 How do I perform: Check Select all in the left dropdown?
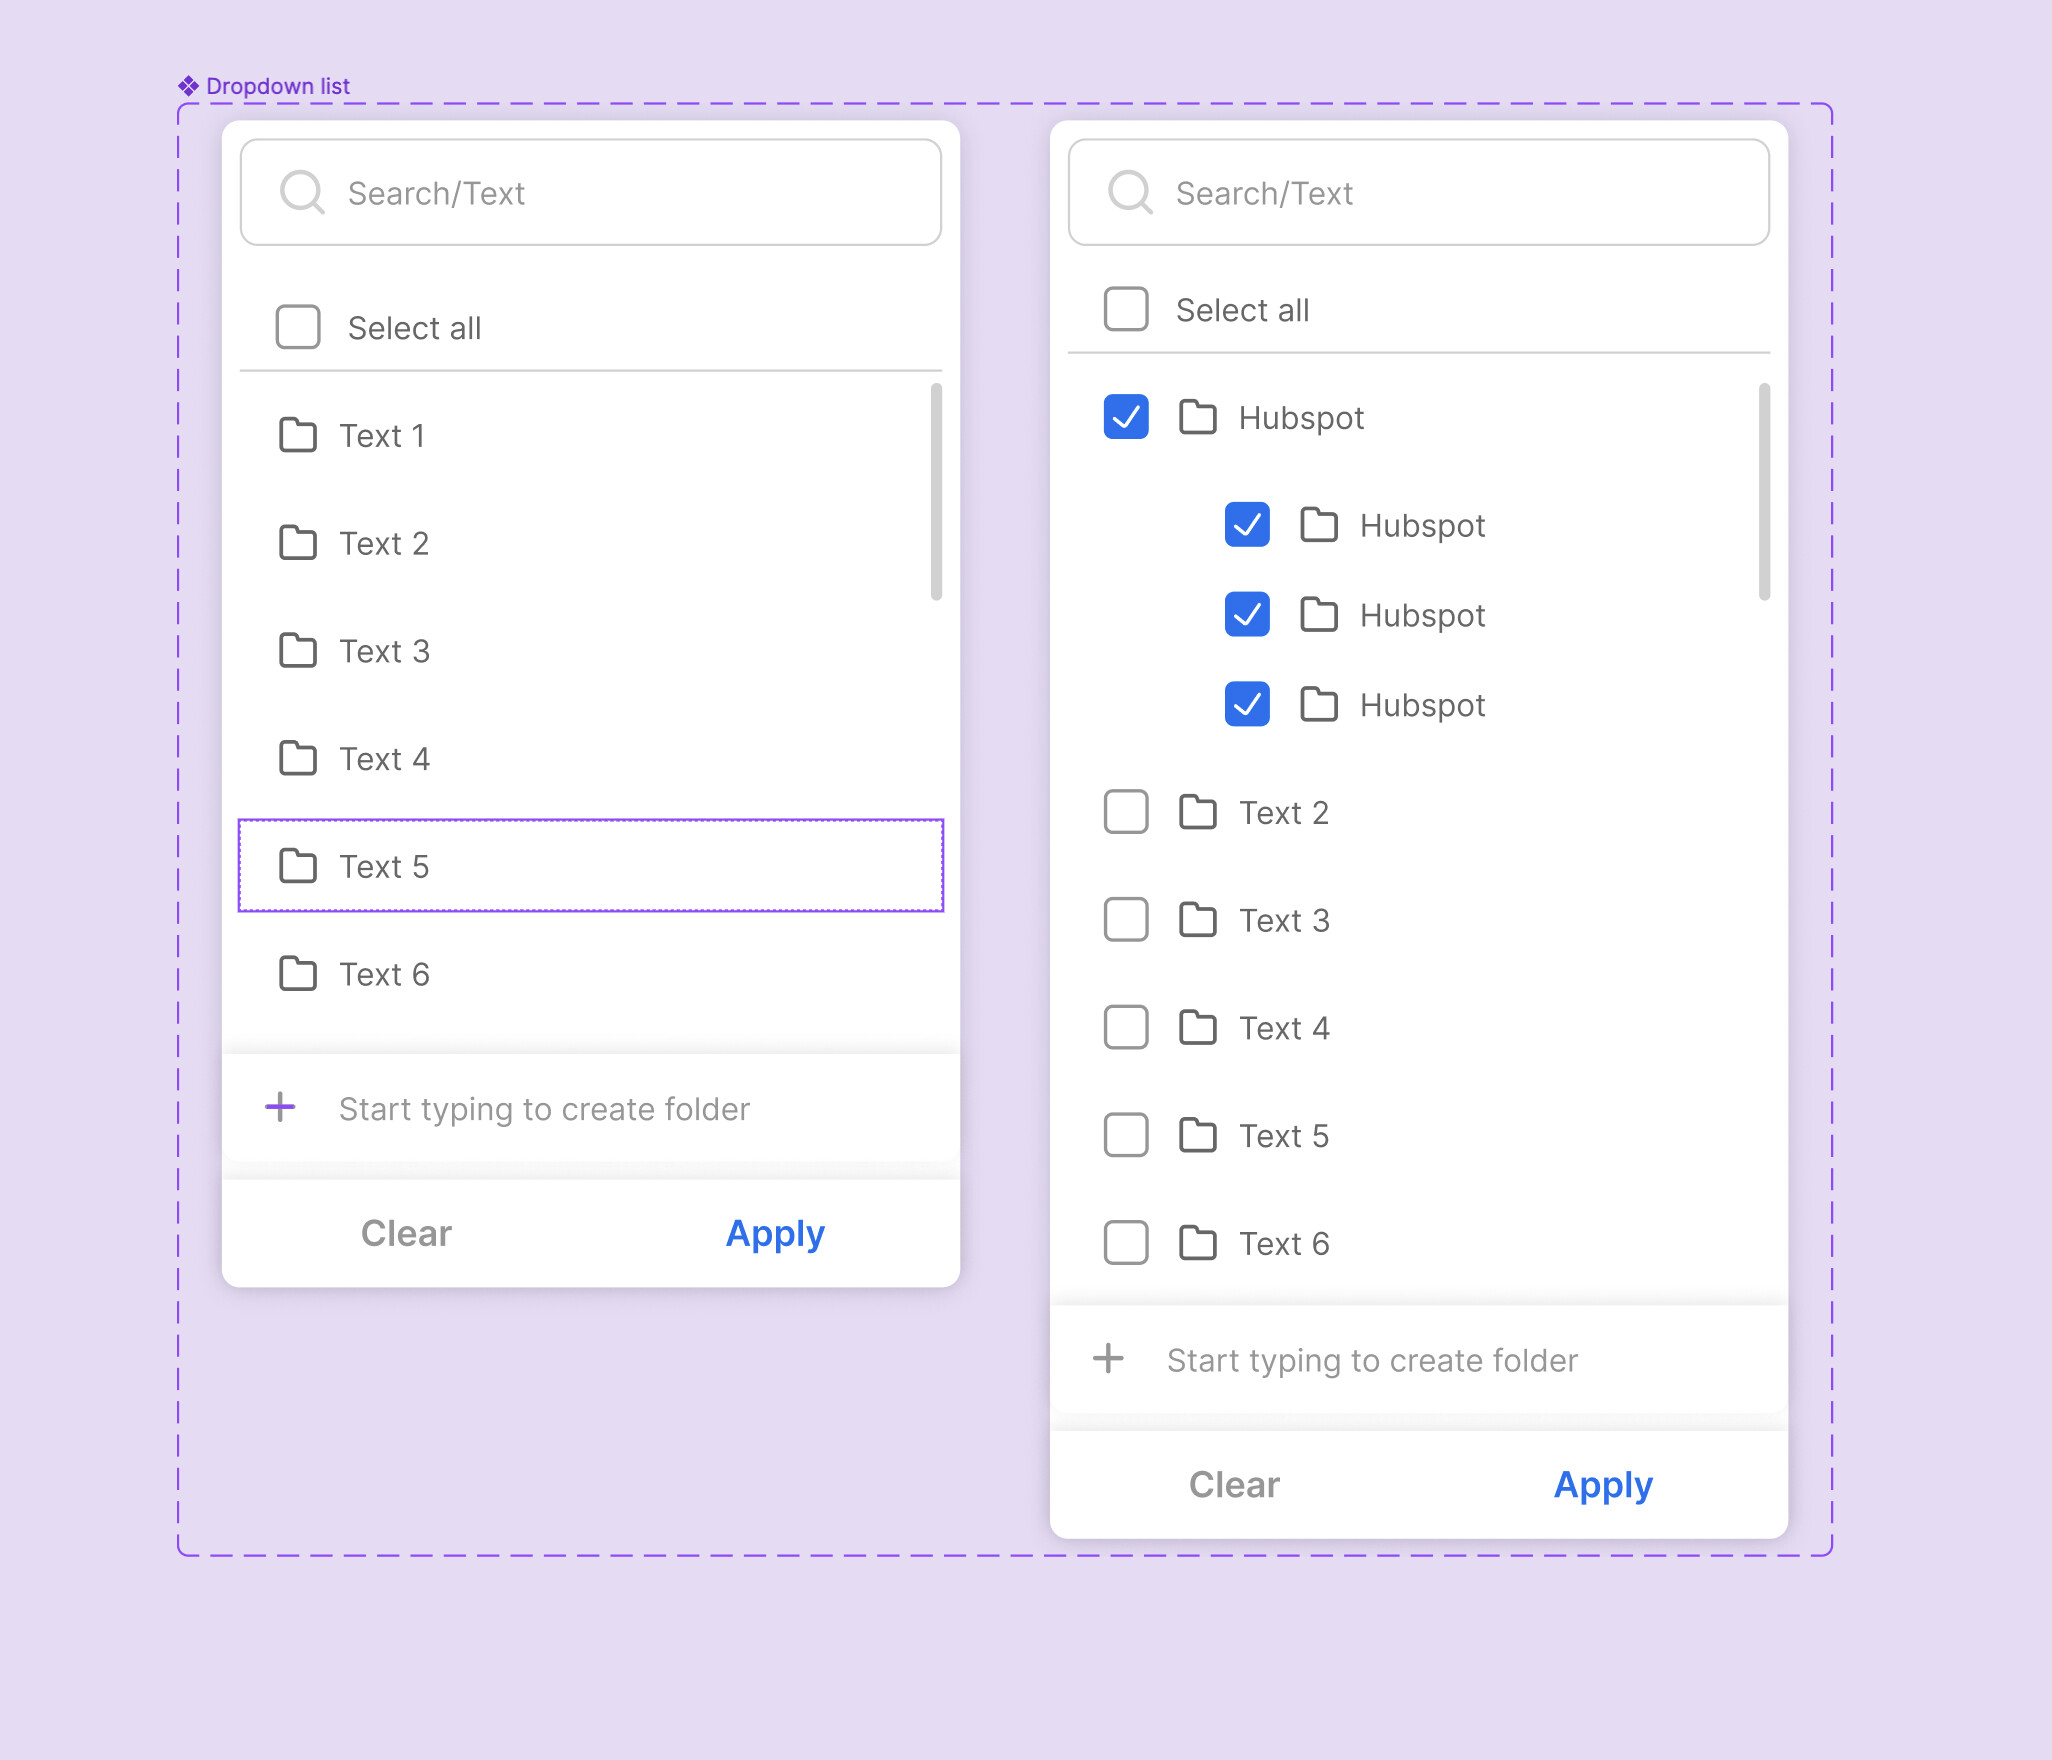click(298, 327)
